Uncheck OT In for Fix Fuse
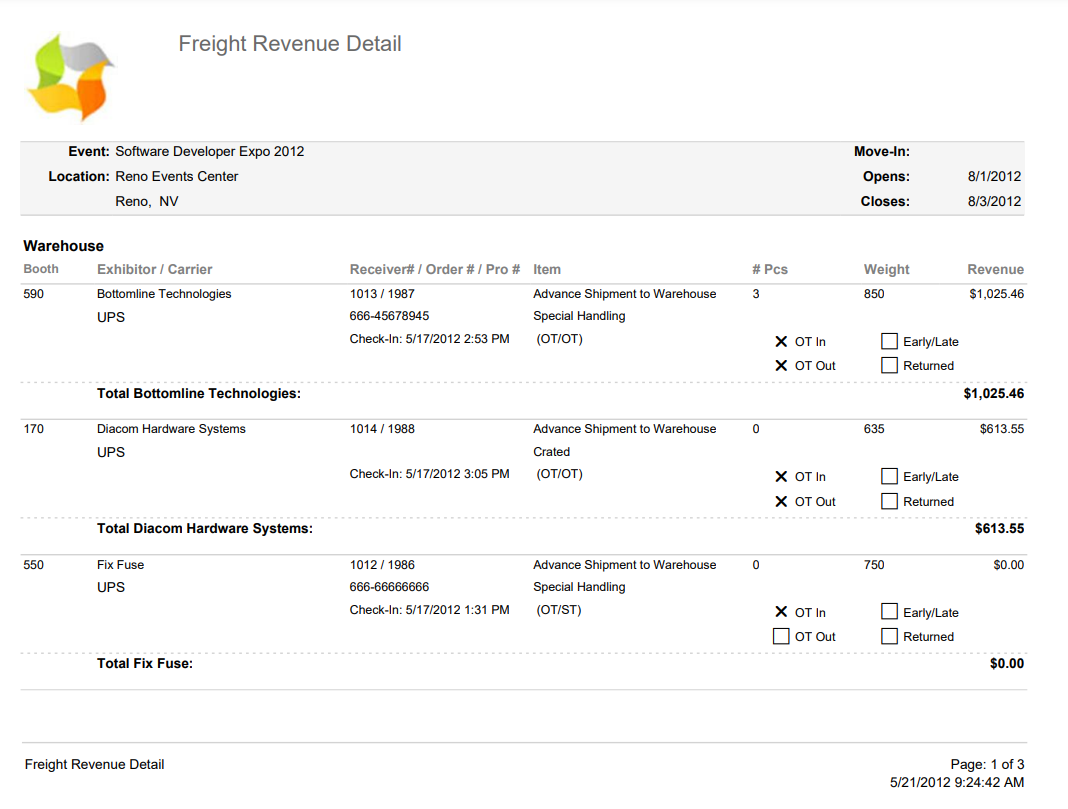 (x=782, y=613)
